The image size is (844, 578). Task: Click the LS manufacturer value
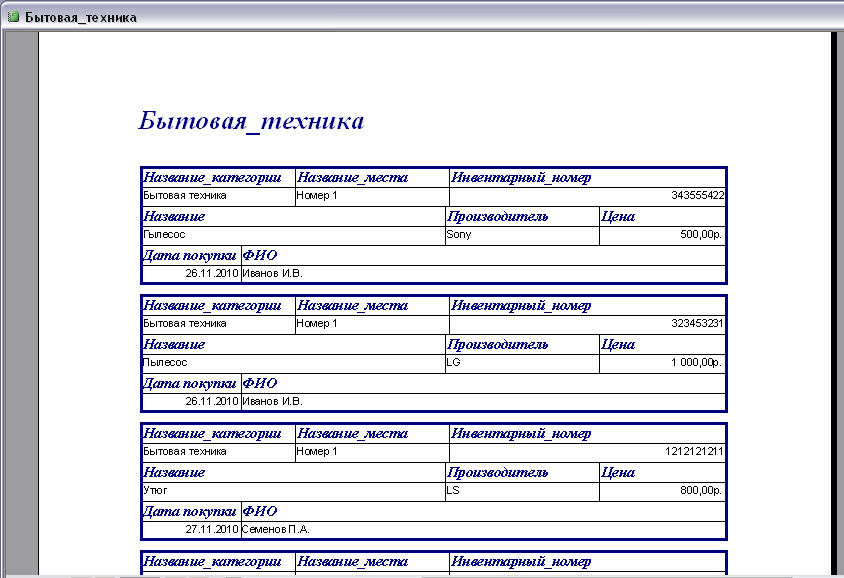coord(454,491)
